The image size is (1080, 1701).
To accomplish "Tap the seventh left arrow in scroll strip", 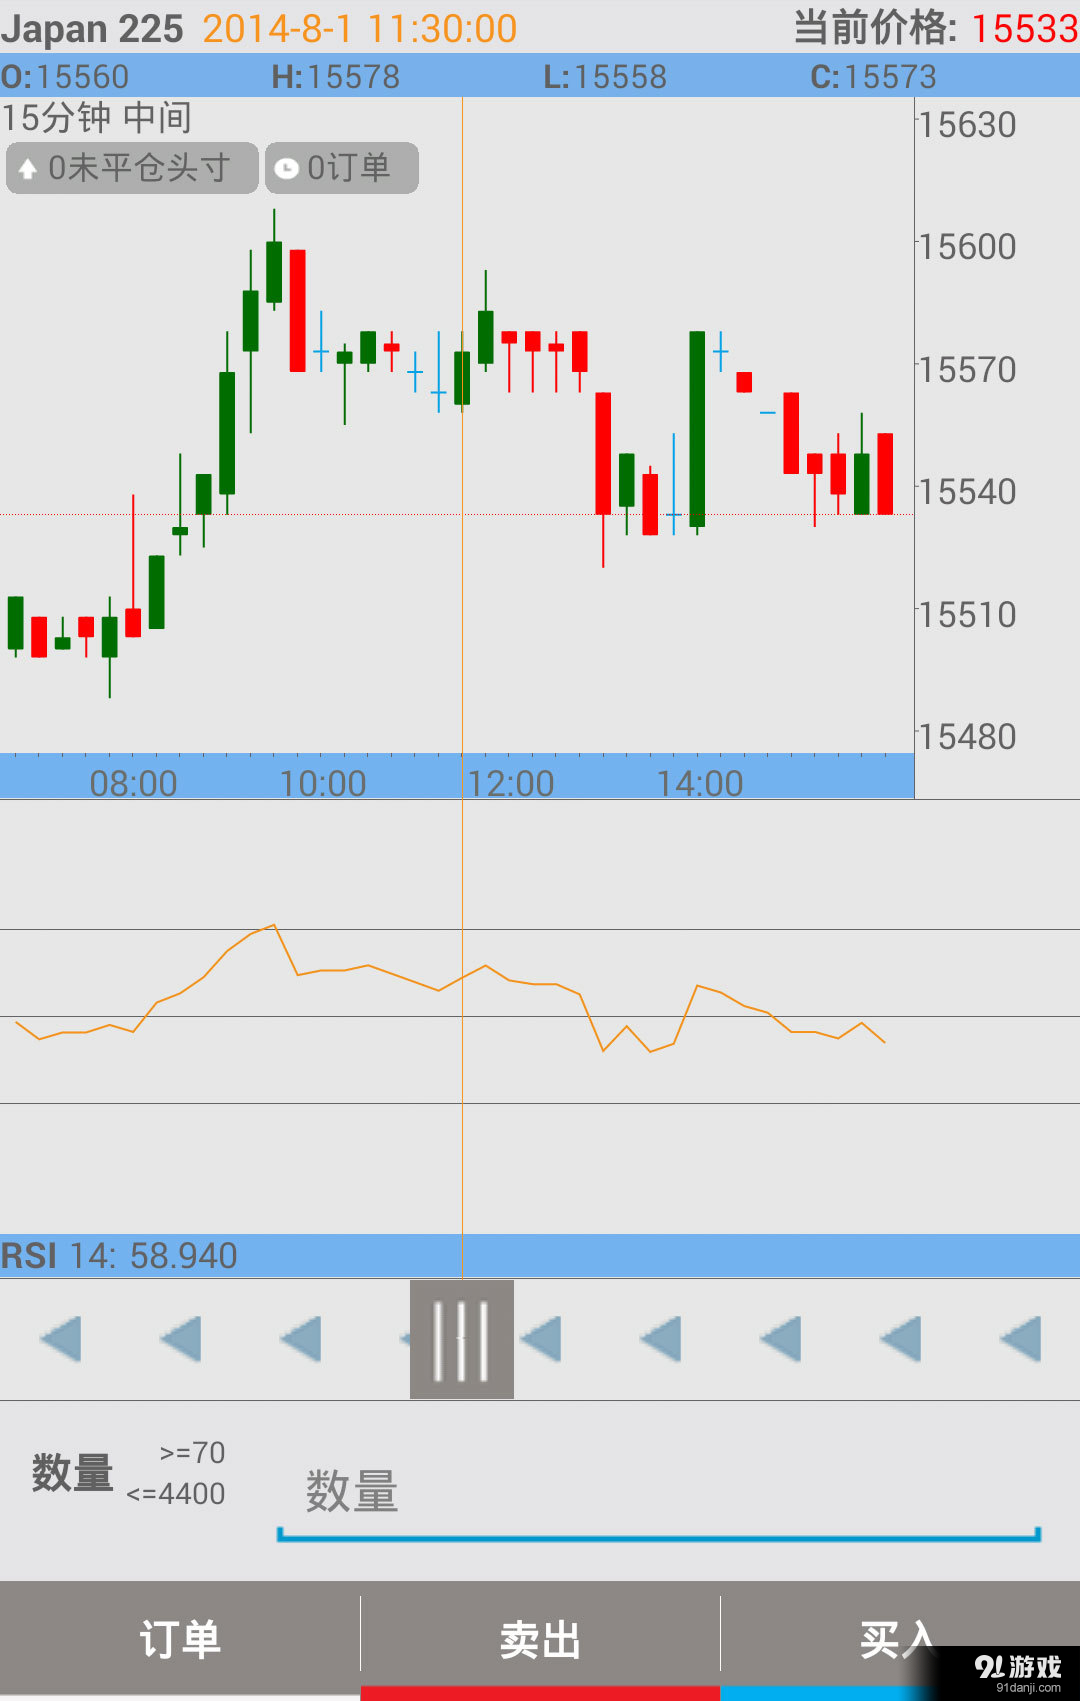I will tap(780, 1339).
